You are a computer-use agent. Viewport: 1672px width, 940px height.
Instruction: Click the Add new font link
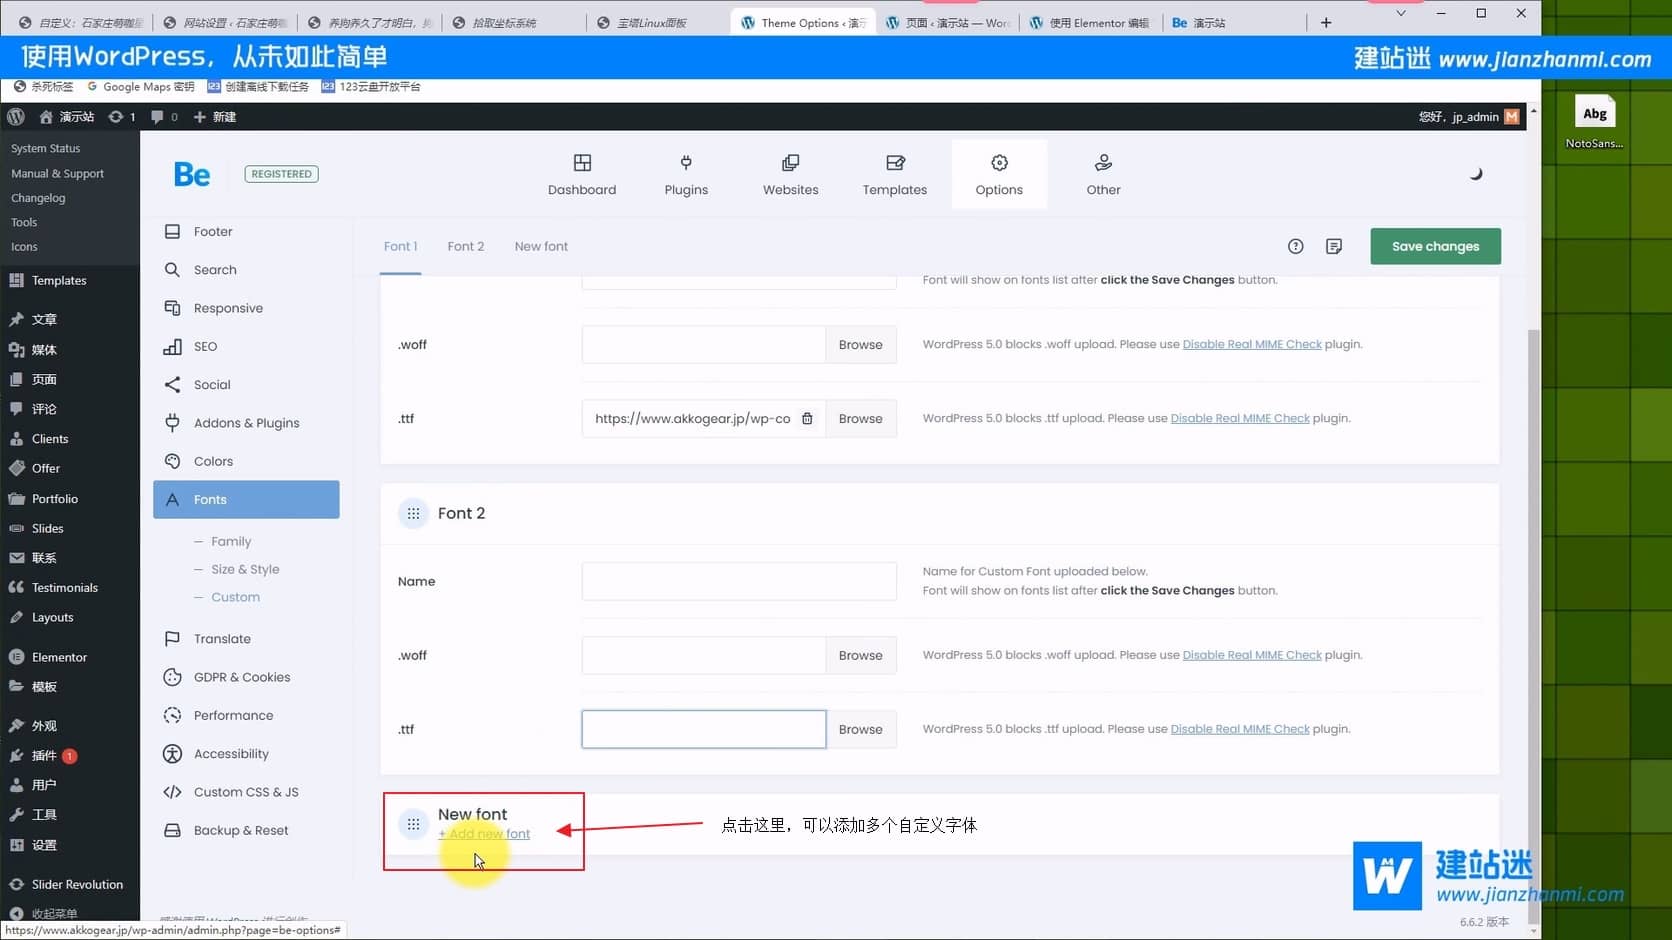(484, 834)
